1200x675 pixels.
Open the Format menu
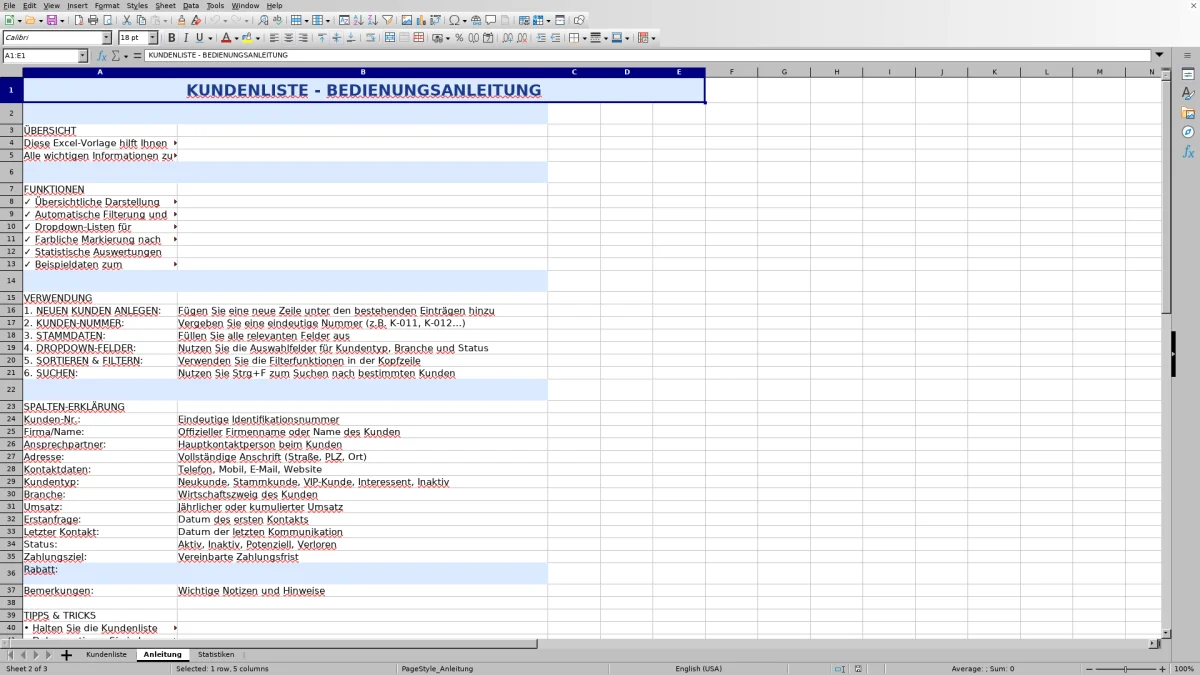tap(107, 6)
